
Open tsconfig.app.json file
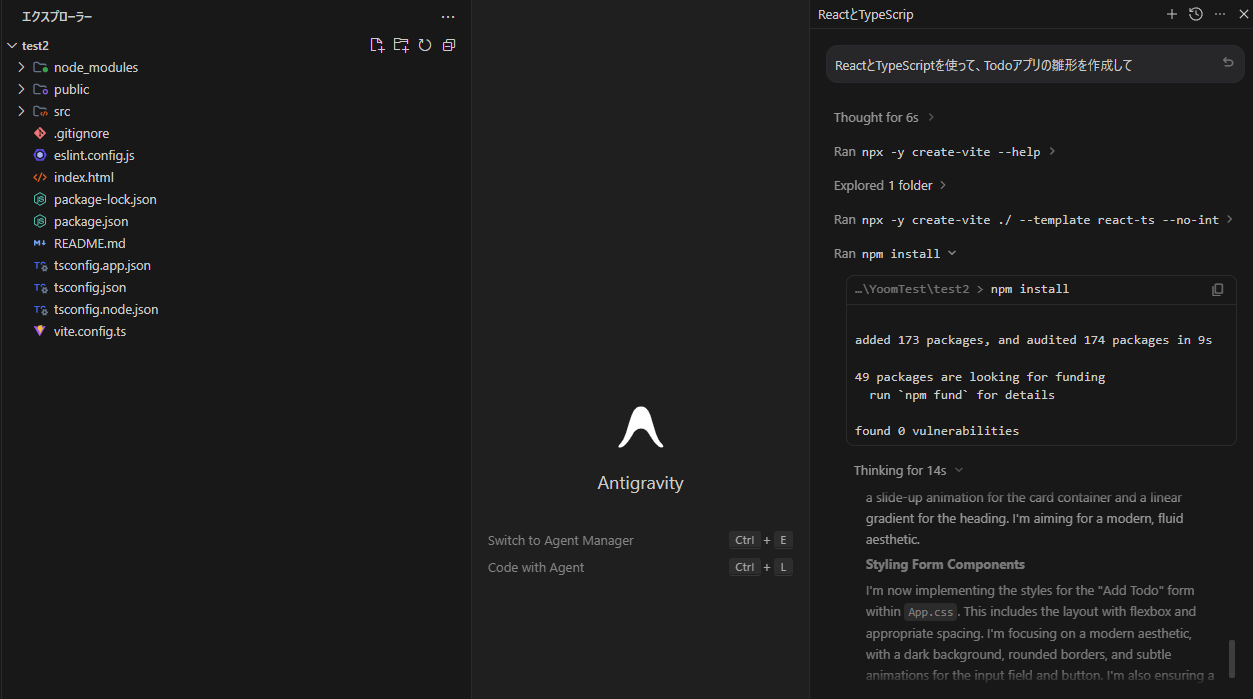[x=102, y=265]
